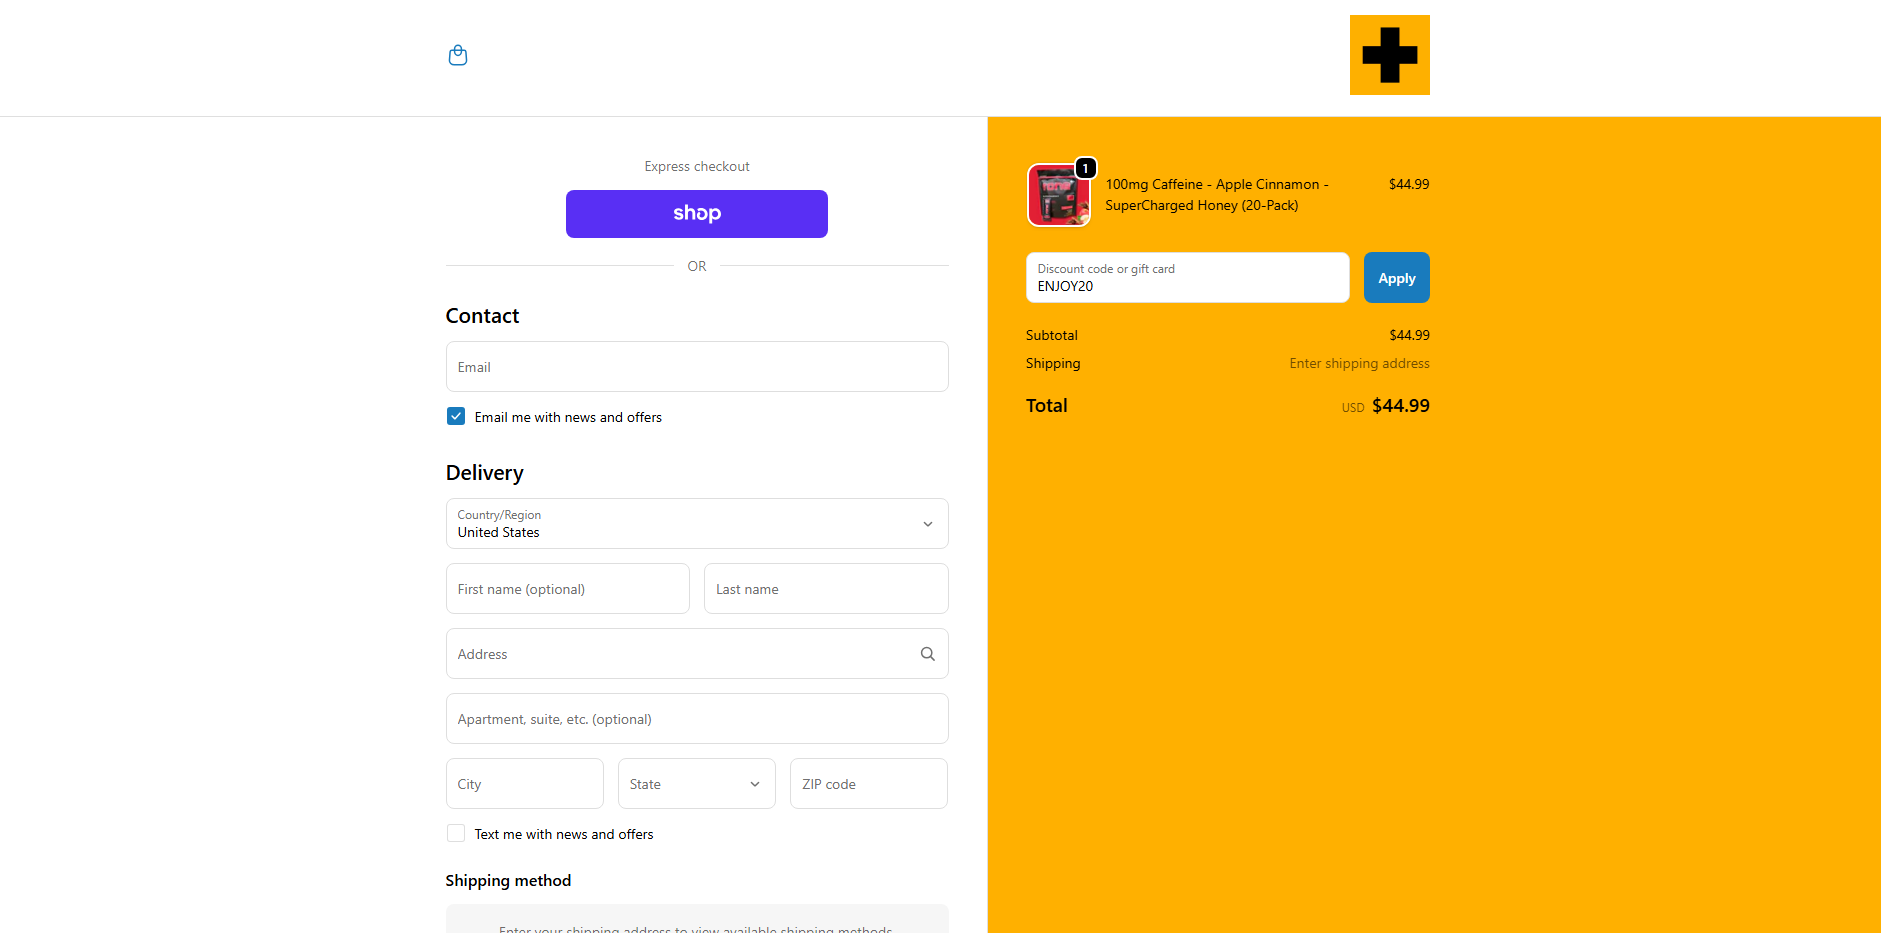Focus the Email input field
This screenshot has height=933, width=1881.
tap(697, 367)
